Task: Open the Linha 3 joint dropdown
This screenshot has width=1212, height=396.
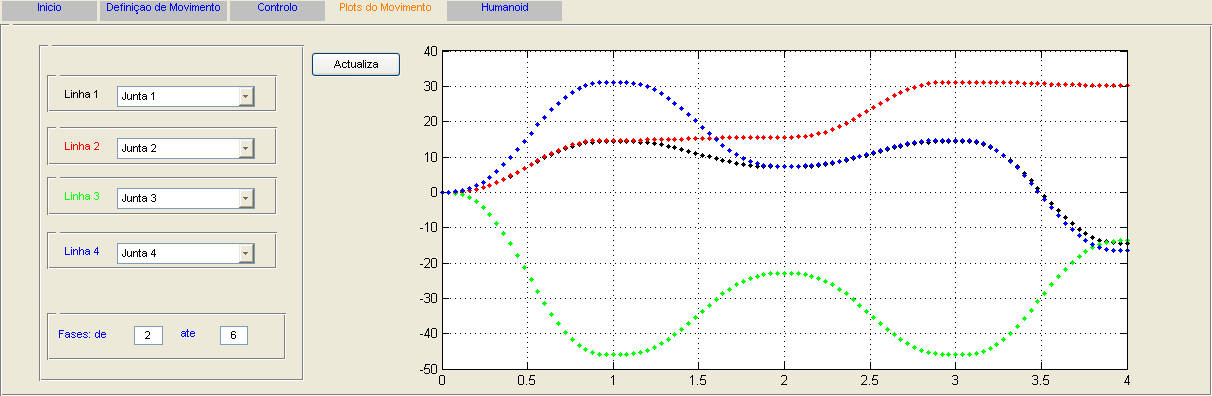Action: (186, 198)
